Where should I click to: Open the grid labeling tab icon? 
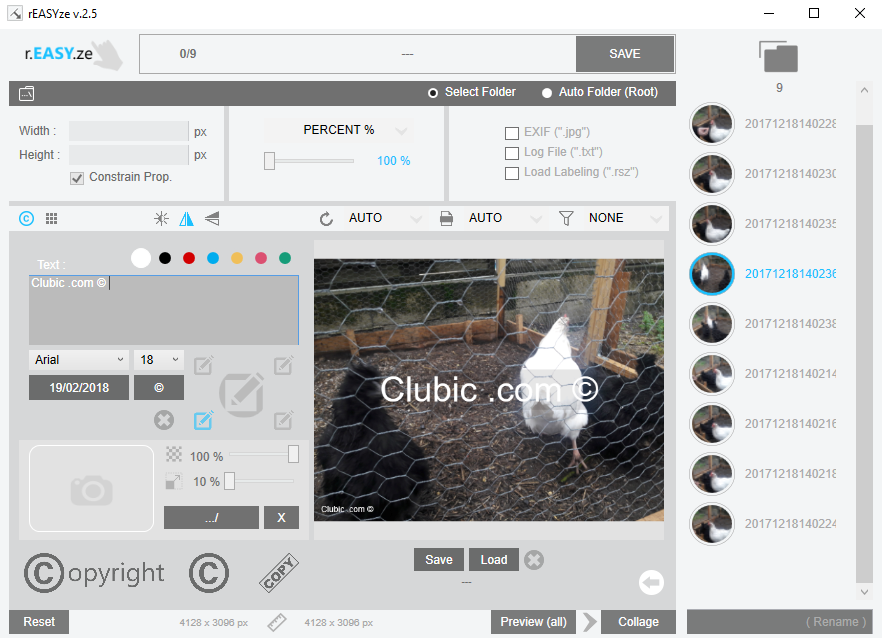click(51, 218)
